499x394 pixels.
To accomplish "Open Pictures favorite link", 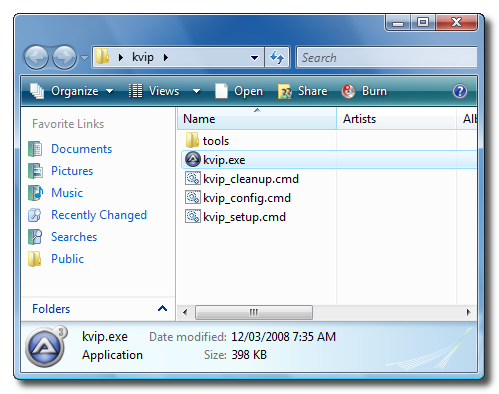I will point(72,171).
